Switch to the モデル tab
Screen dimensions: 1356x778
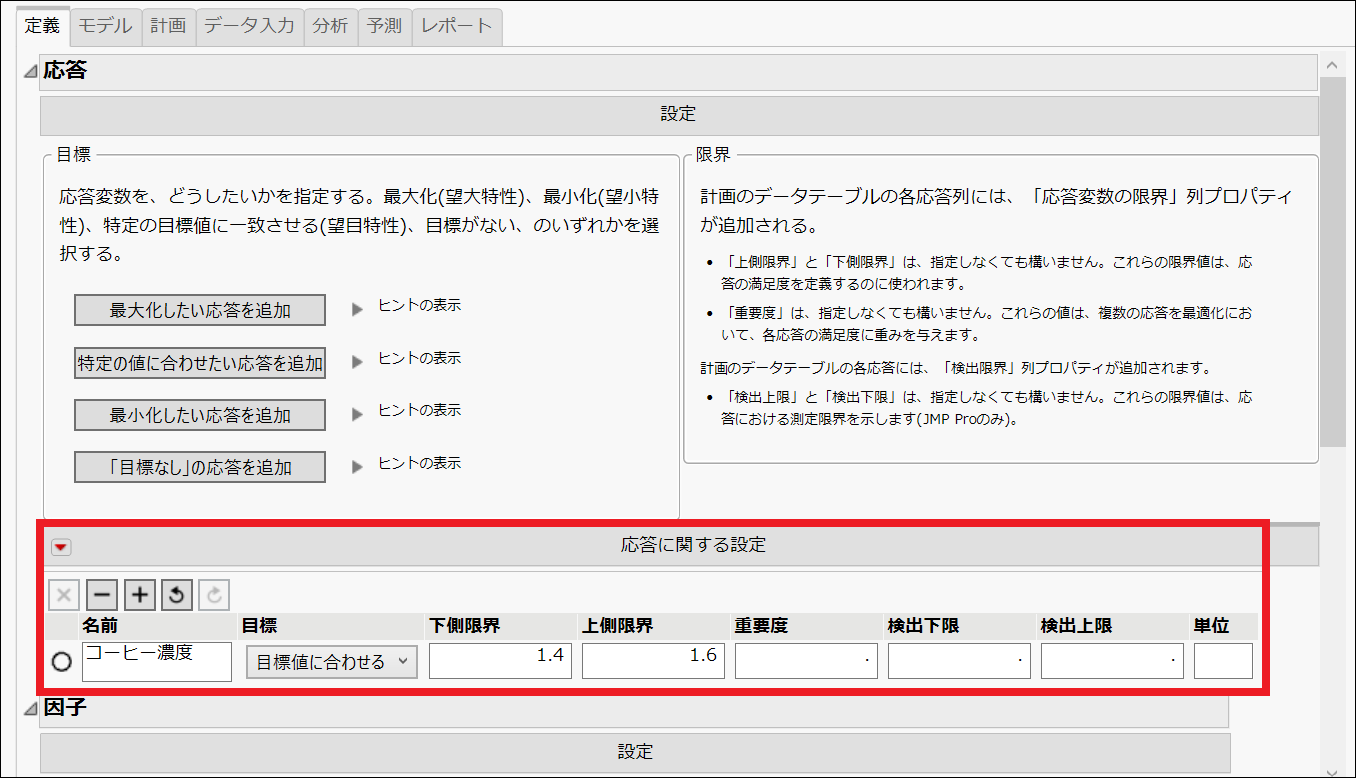(105, 25)
